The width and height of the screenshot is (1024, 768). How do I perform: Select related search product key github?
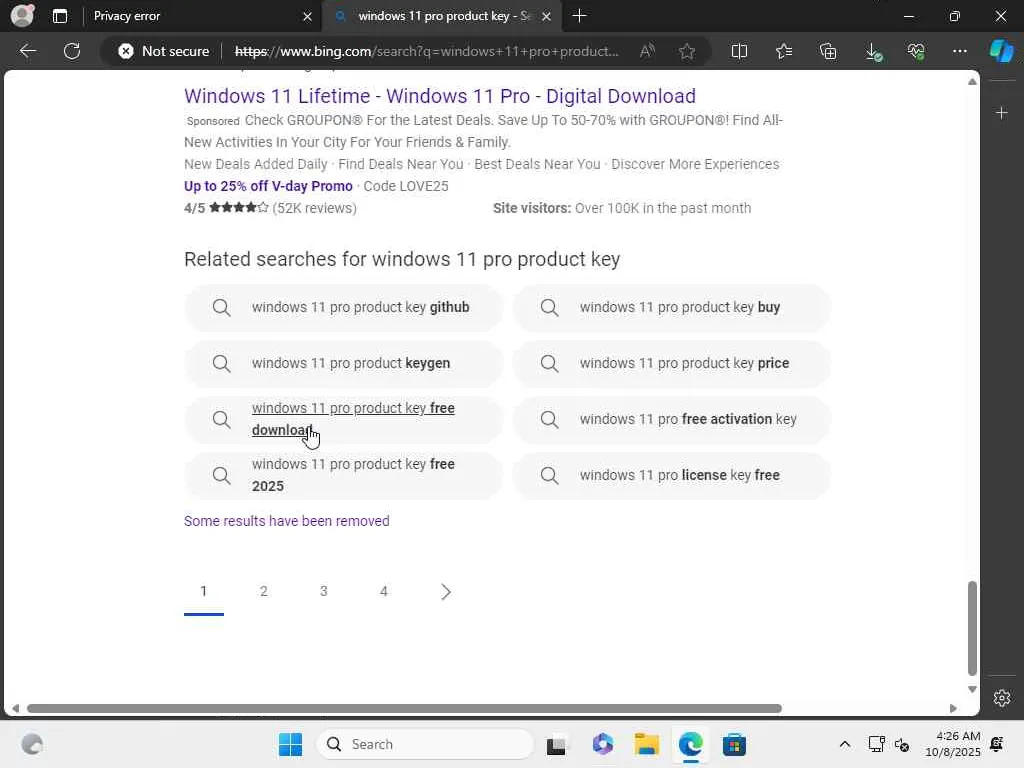(344, 308)
